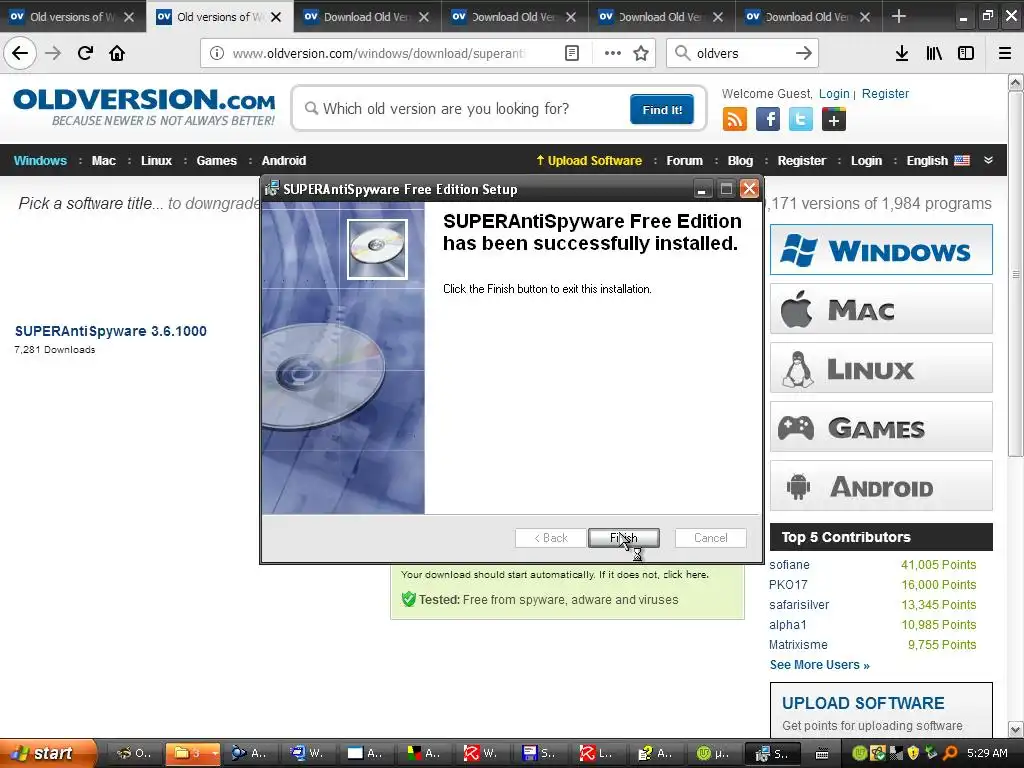Image resolution: width=1024 pixels, height=768 pixels.
Task: Click the plus share icon
Action: 833,120
